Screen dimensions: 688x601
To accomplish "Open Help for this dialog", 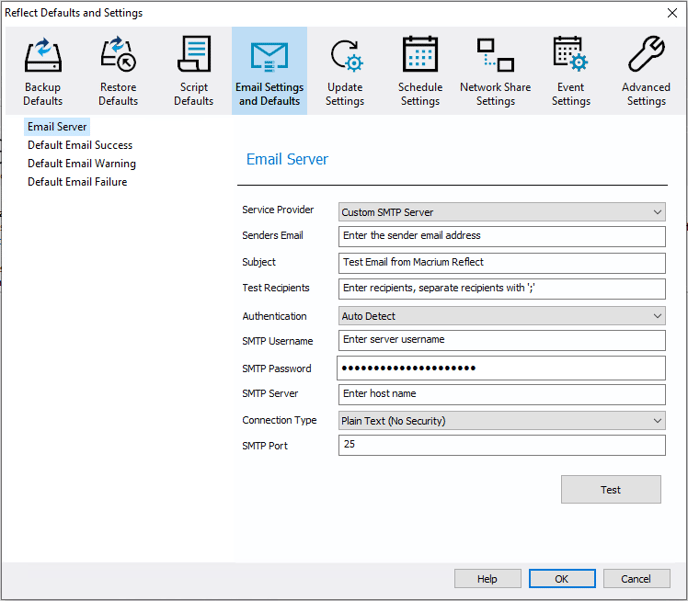I will 487,579.
